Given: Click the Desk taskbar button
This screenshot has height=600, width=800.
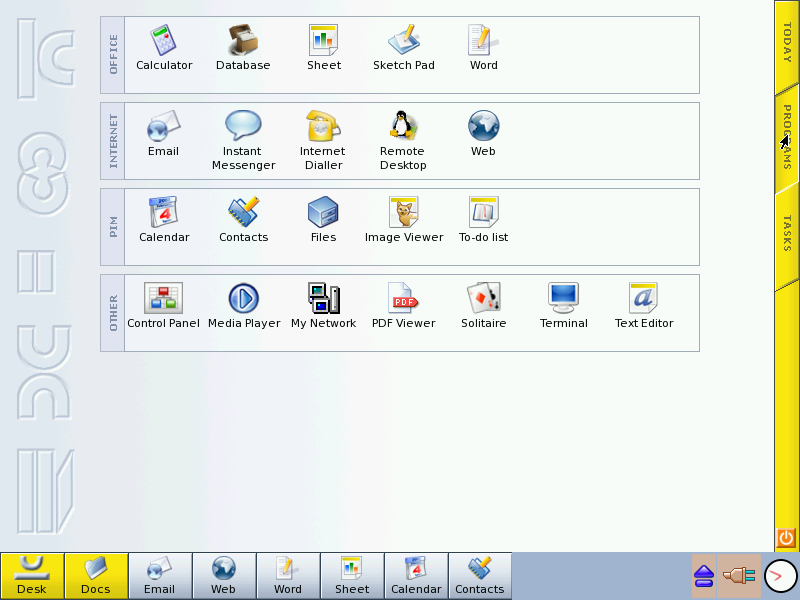Looking at the screenshot, I should pyautogui.click(x=32, y=576).
